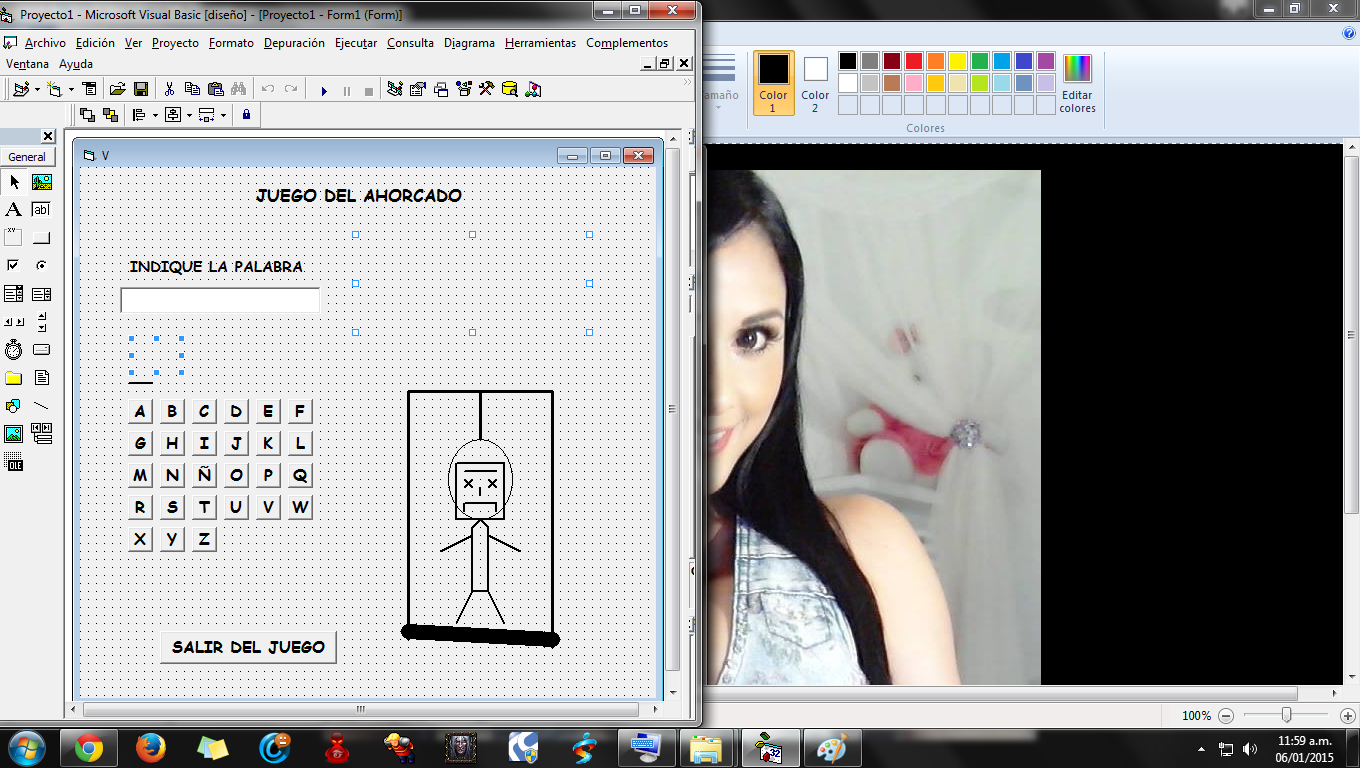Click the volume speaker icon in system tray
Image resolution: width=1360 pixels, height=768 pixels.
tap(1250, 748)
